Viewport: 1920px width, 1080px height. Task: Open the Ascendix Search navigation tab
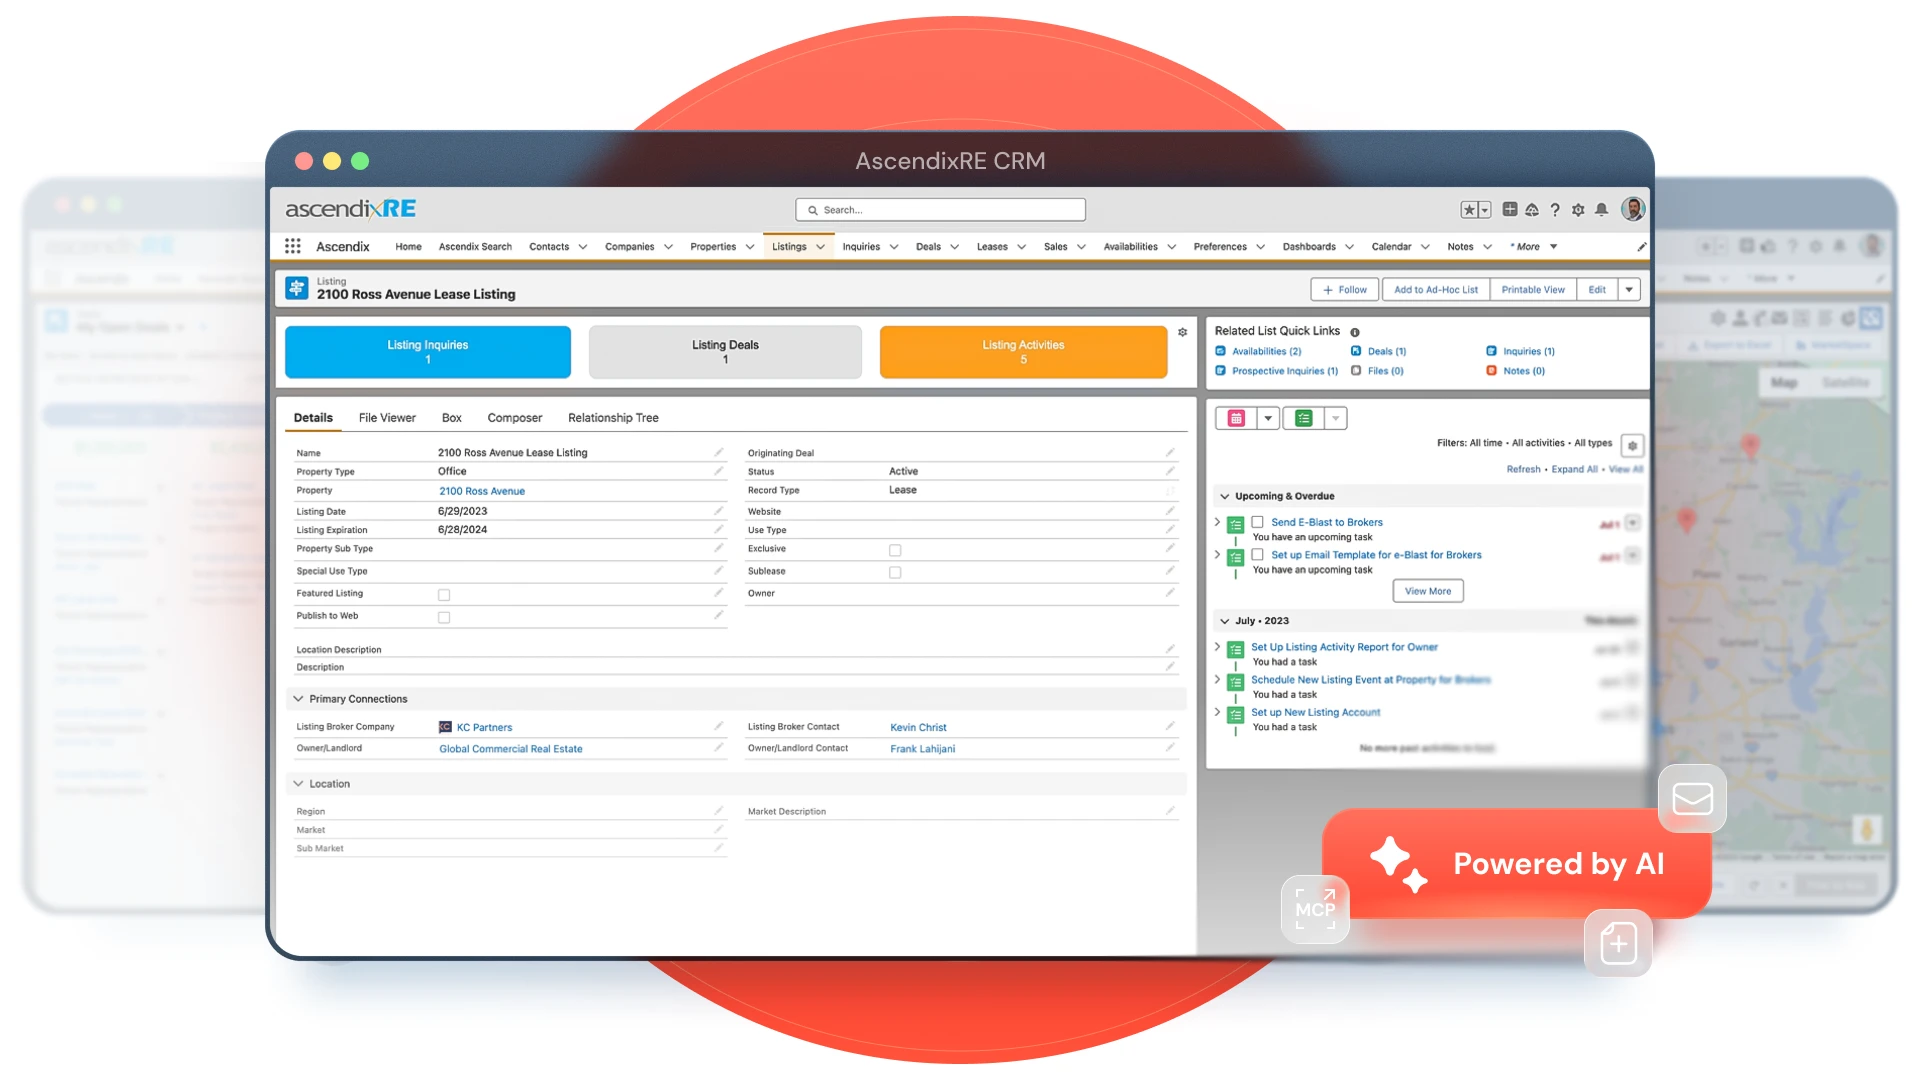click(x=475, y=247)
